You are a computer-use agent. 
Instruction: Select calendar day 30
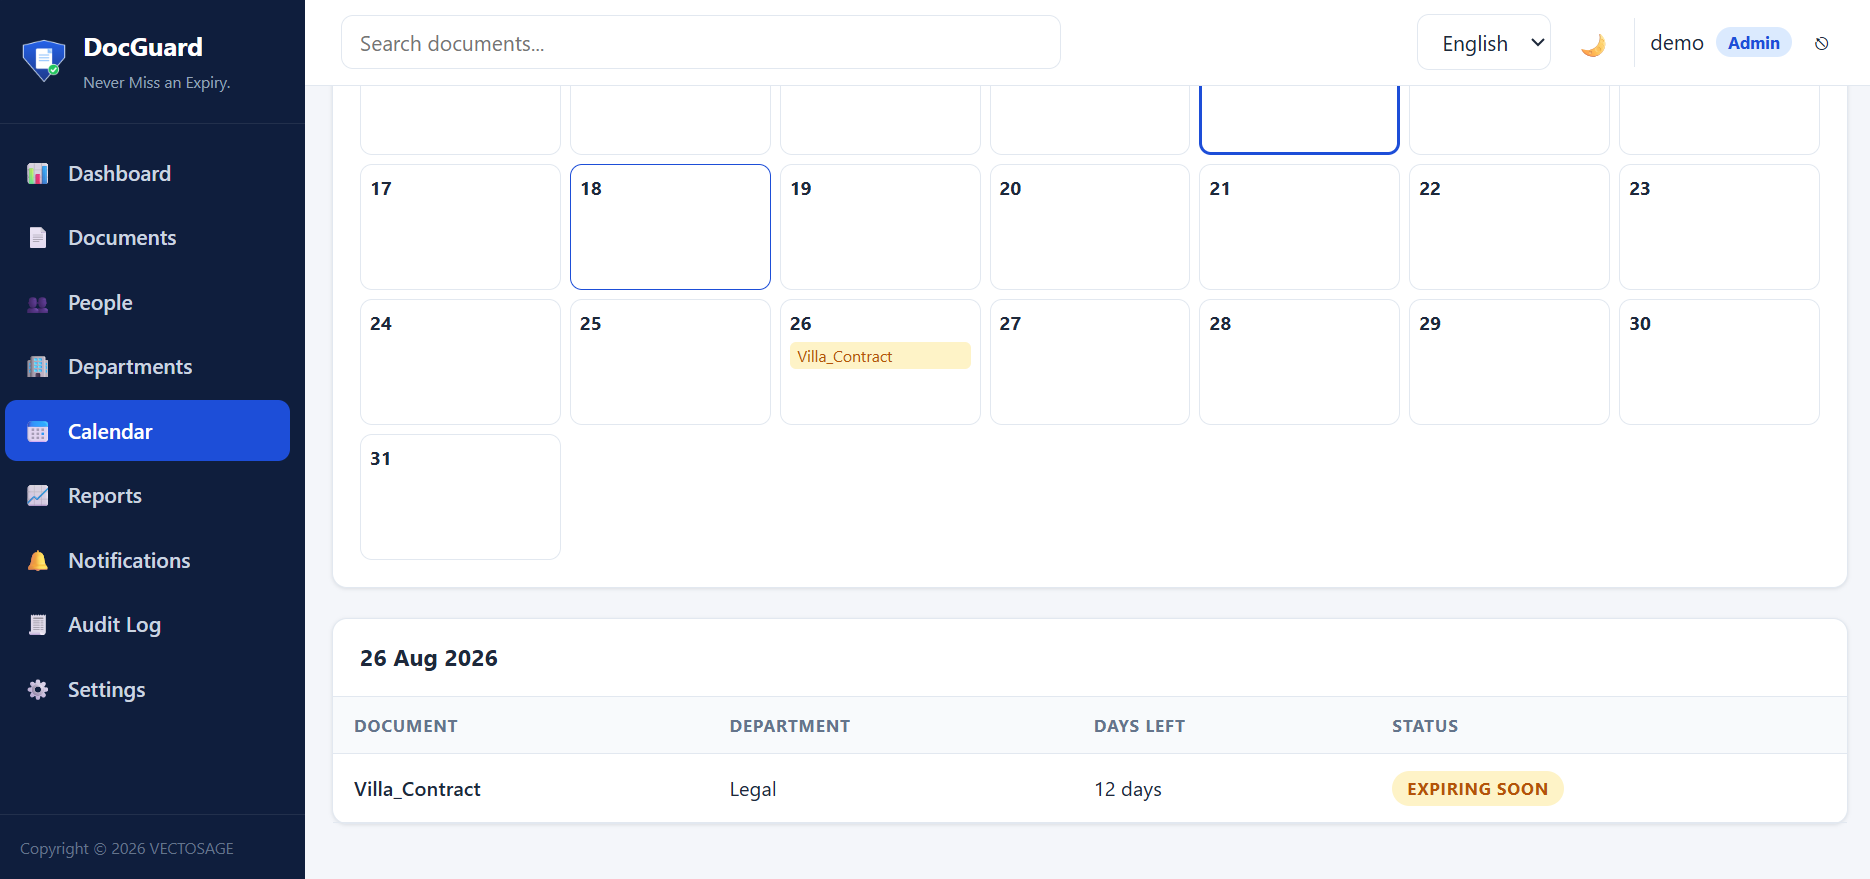1719,362
